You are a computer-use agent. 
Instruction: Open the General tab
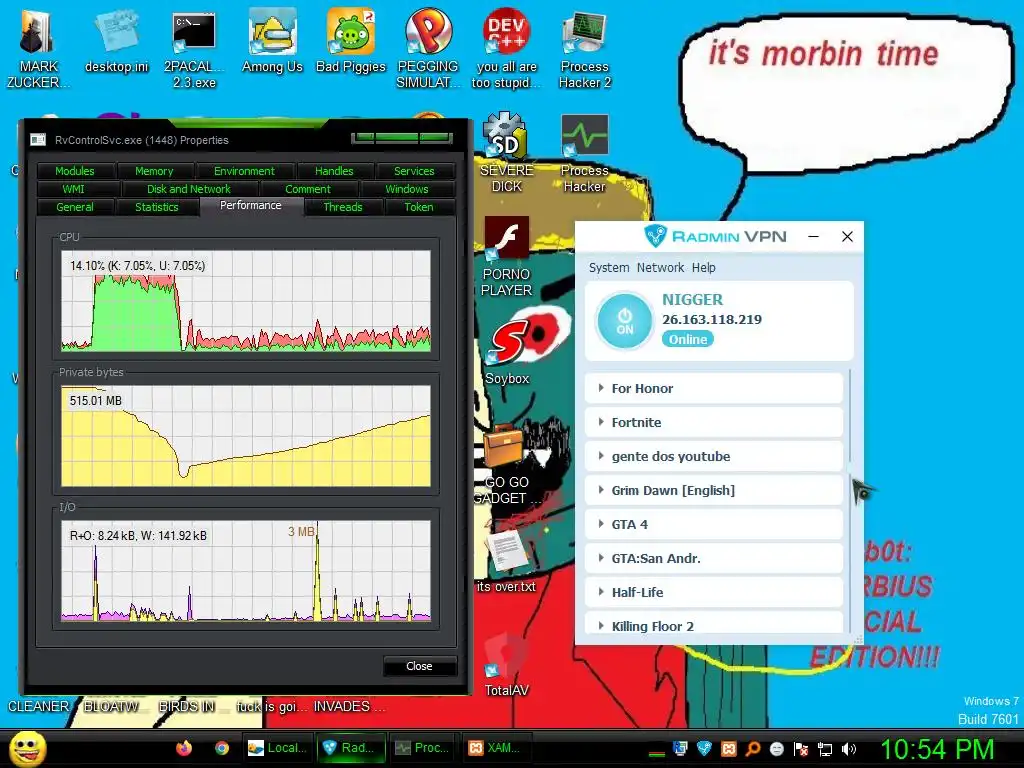tap(75, 207)
